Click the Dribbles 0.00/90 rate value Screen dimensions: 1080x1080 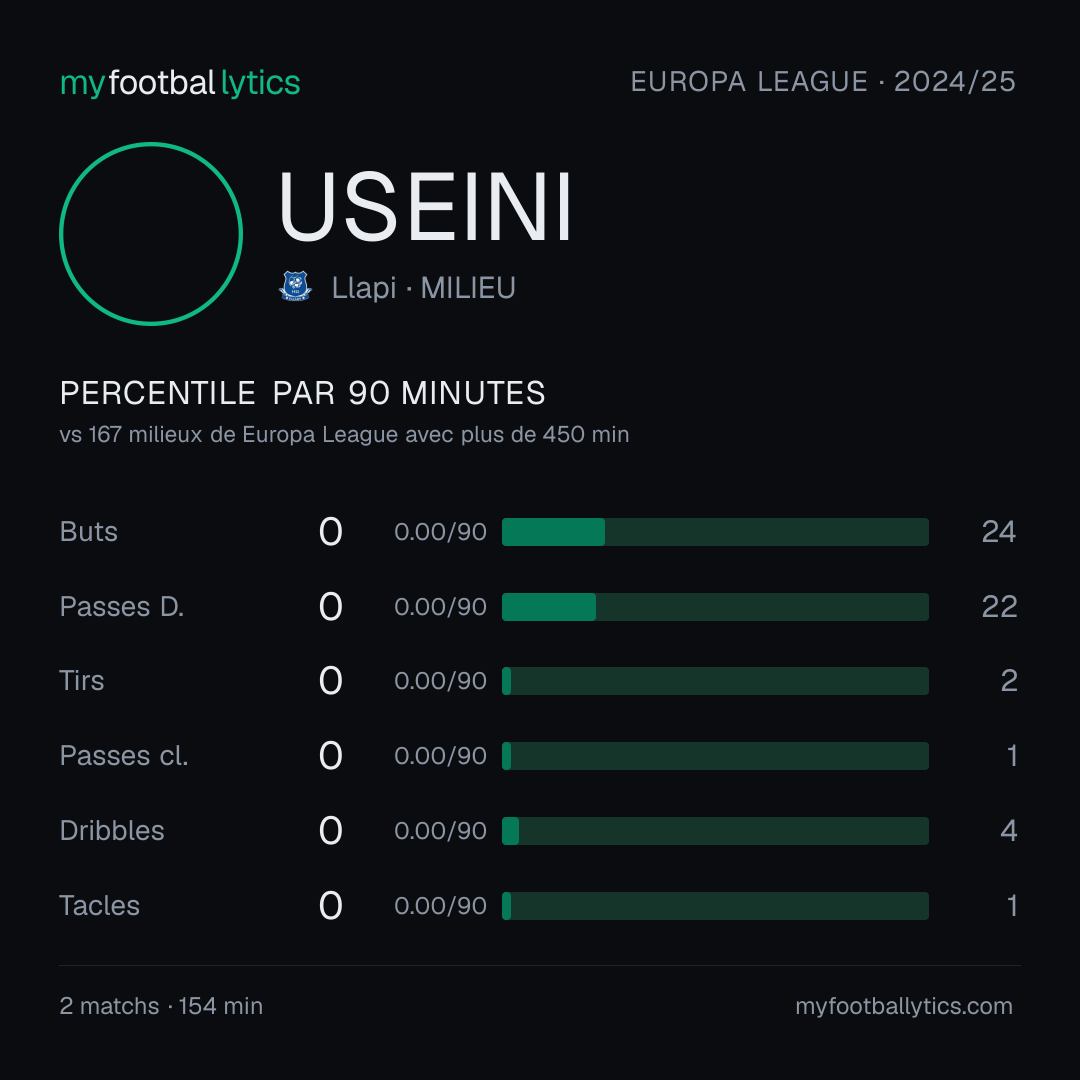(440, 831)
